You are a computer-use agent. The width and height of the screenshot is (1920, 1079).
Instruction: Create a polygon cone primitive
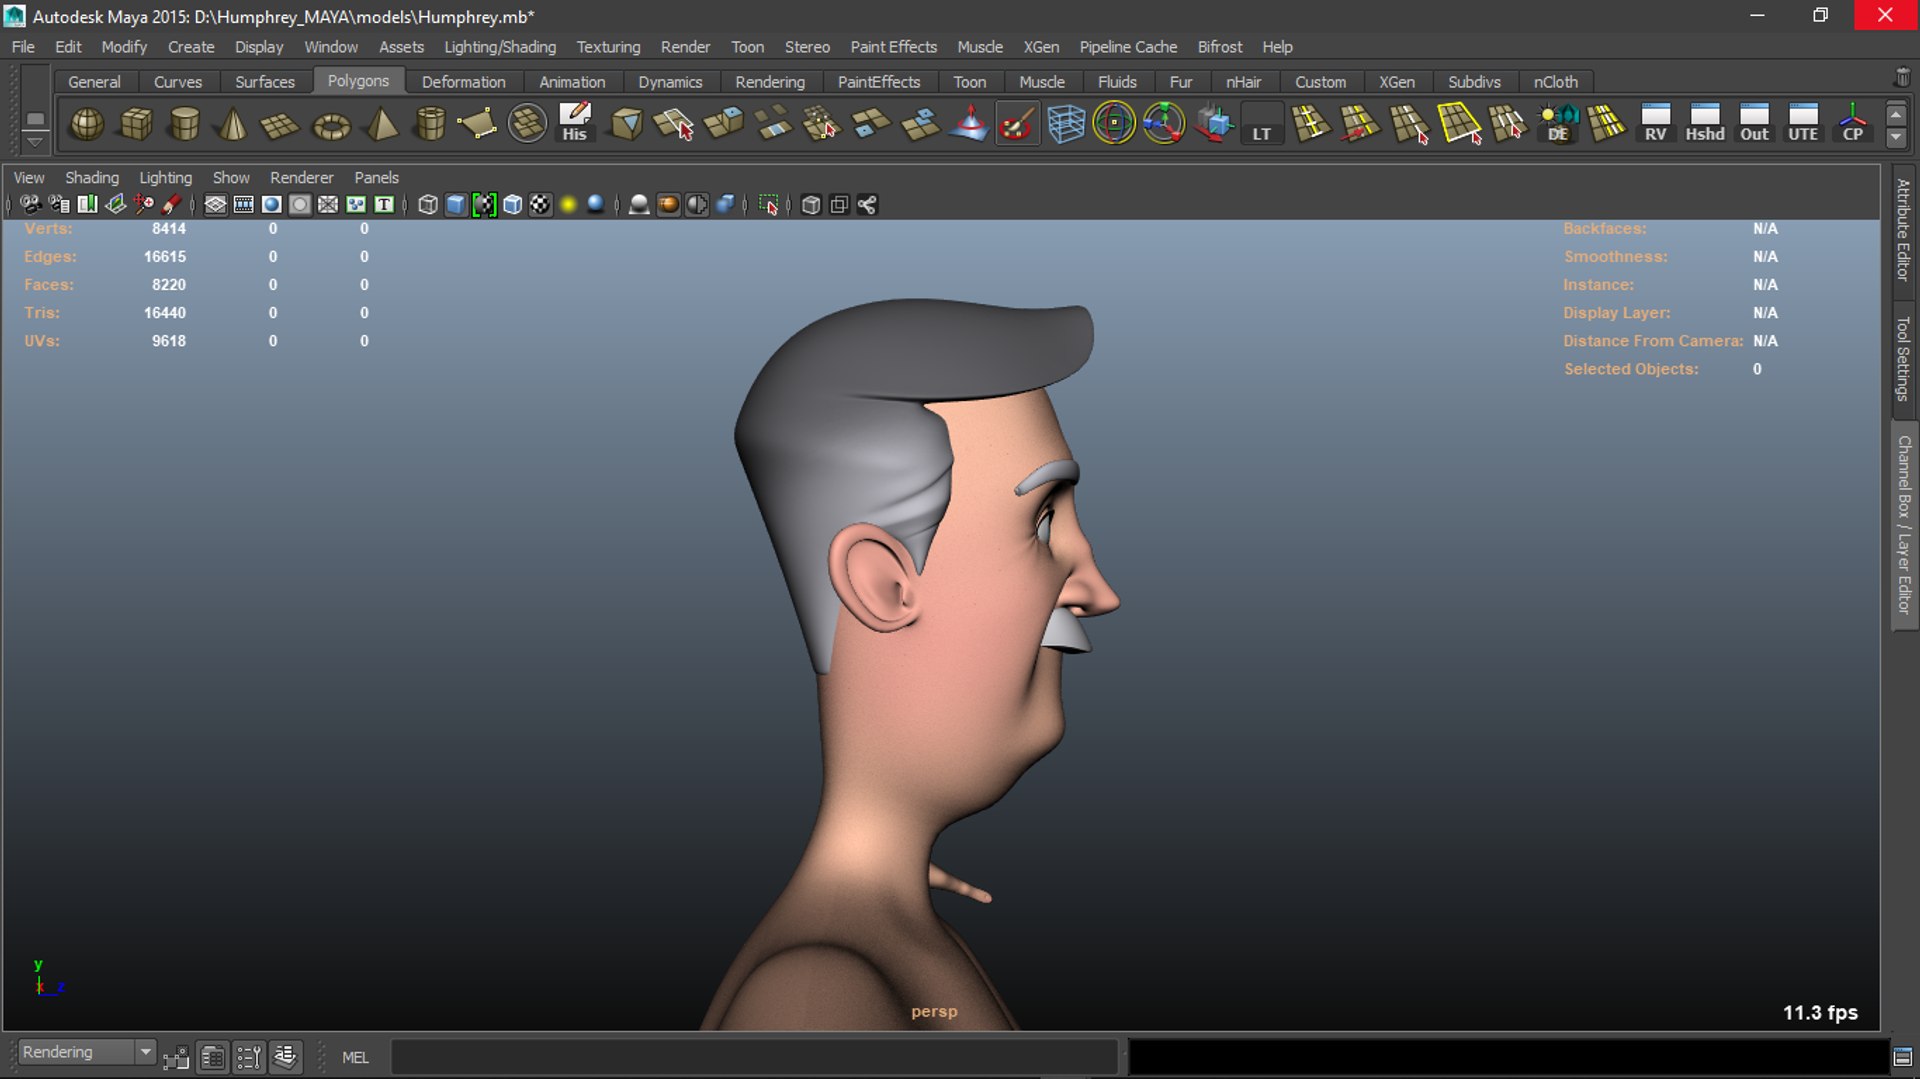[233, 124]
